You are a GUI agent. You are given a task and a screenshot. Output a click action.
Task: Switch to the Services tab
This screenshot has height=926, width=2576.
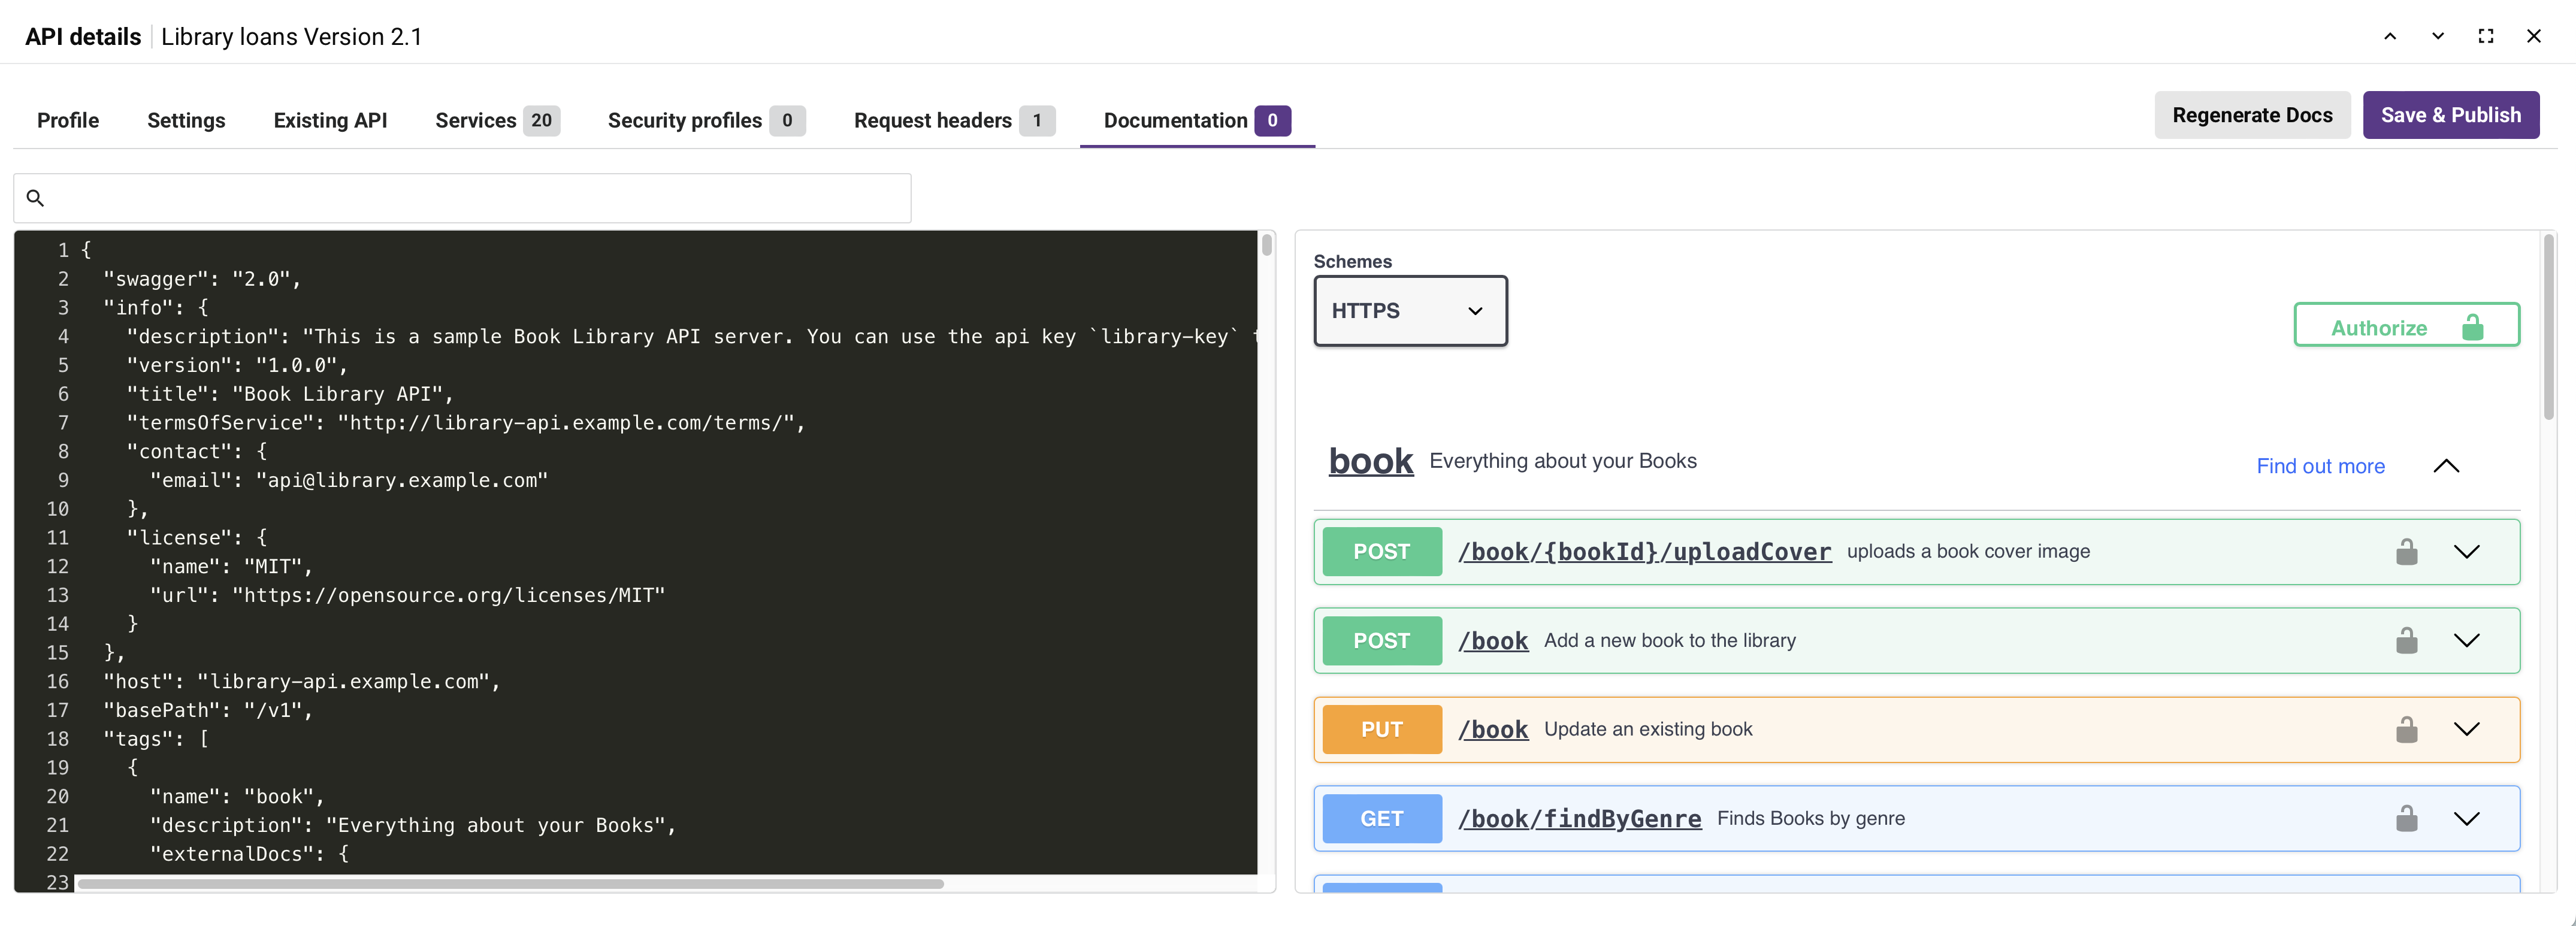click(x=497, y=120)
